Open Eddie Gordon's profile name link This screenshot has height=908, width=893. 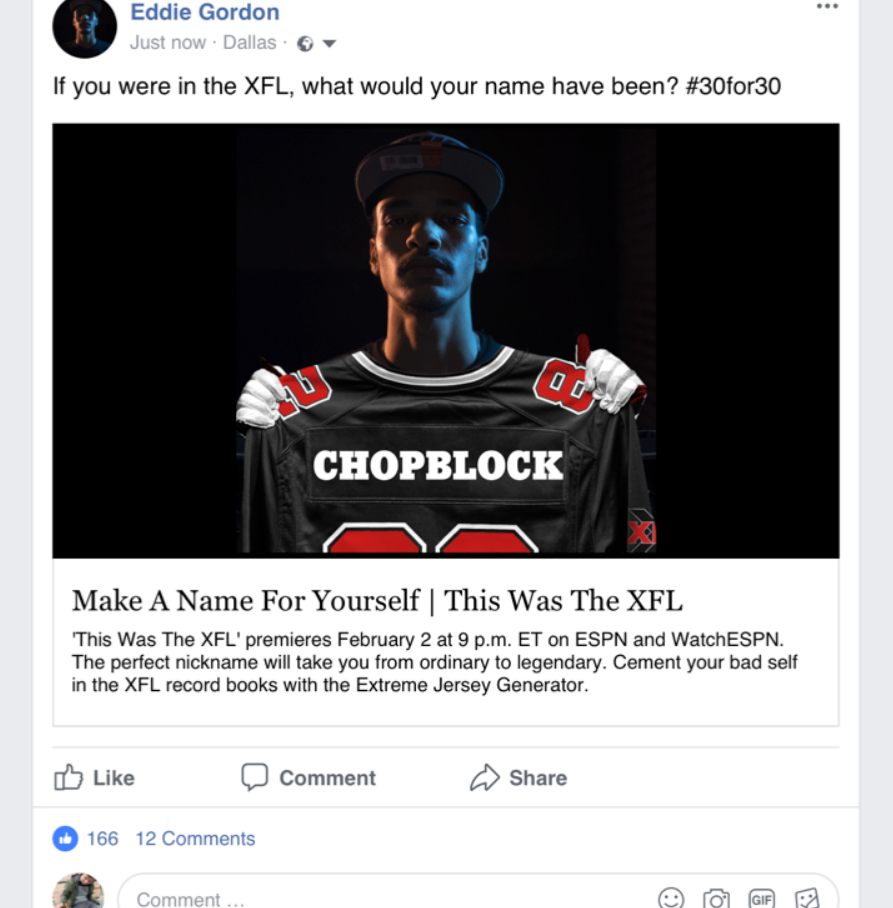(x=205, y=12)
